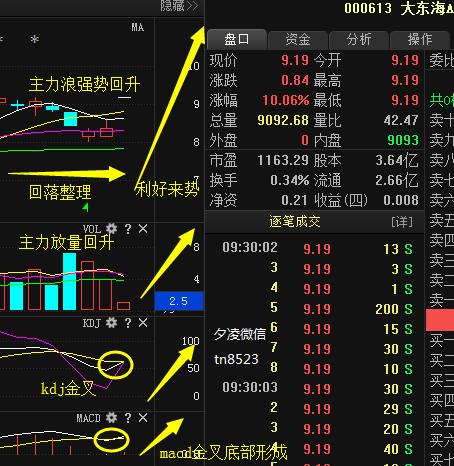
Task: Close the VOL indicator panel
Action: 143,229
